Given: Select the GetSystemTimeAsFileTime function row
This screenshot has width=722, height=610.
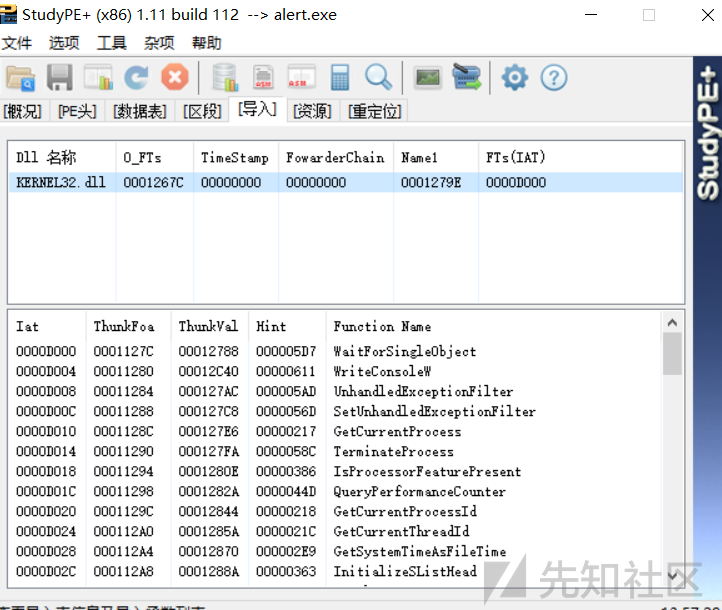Looking at the screenshot, I should 335,552.
